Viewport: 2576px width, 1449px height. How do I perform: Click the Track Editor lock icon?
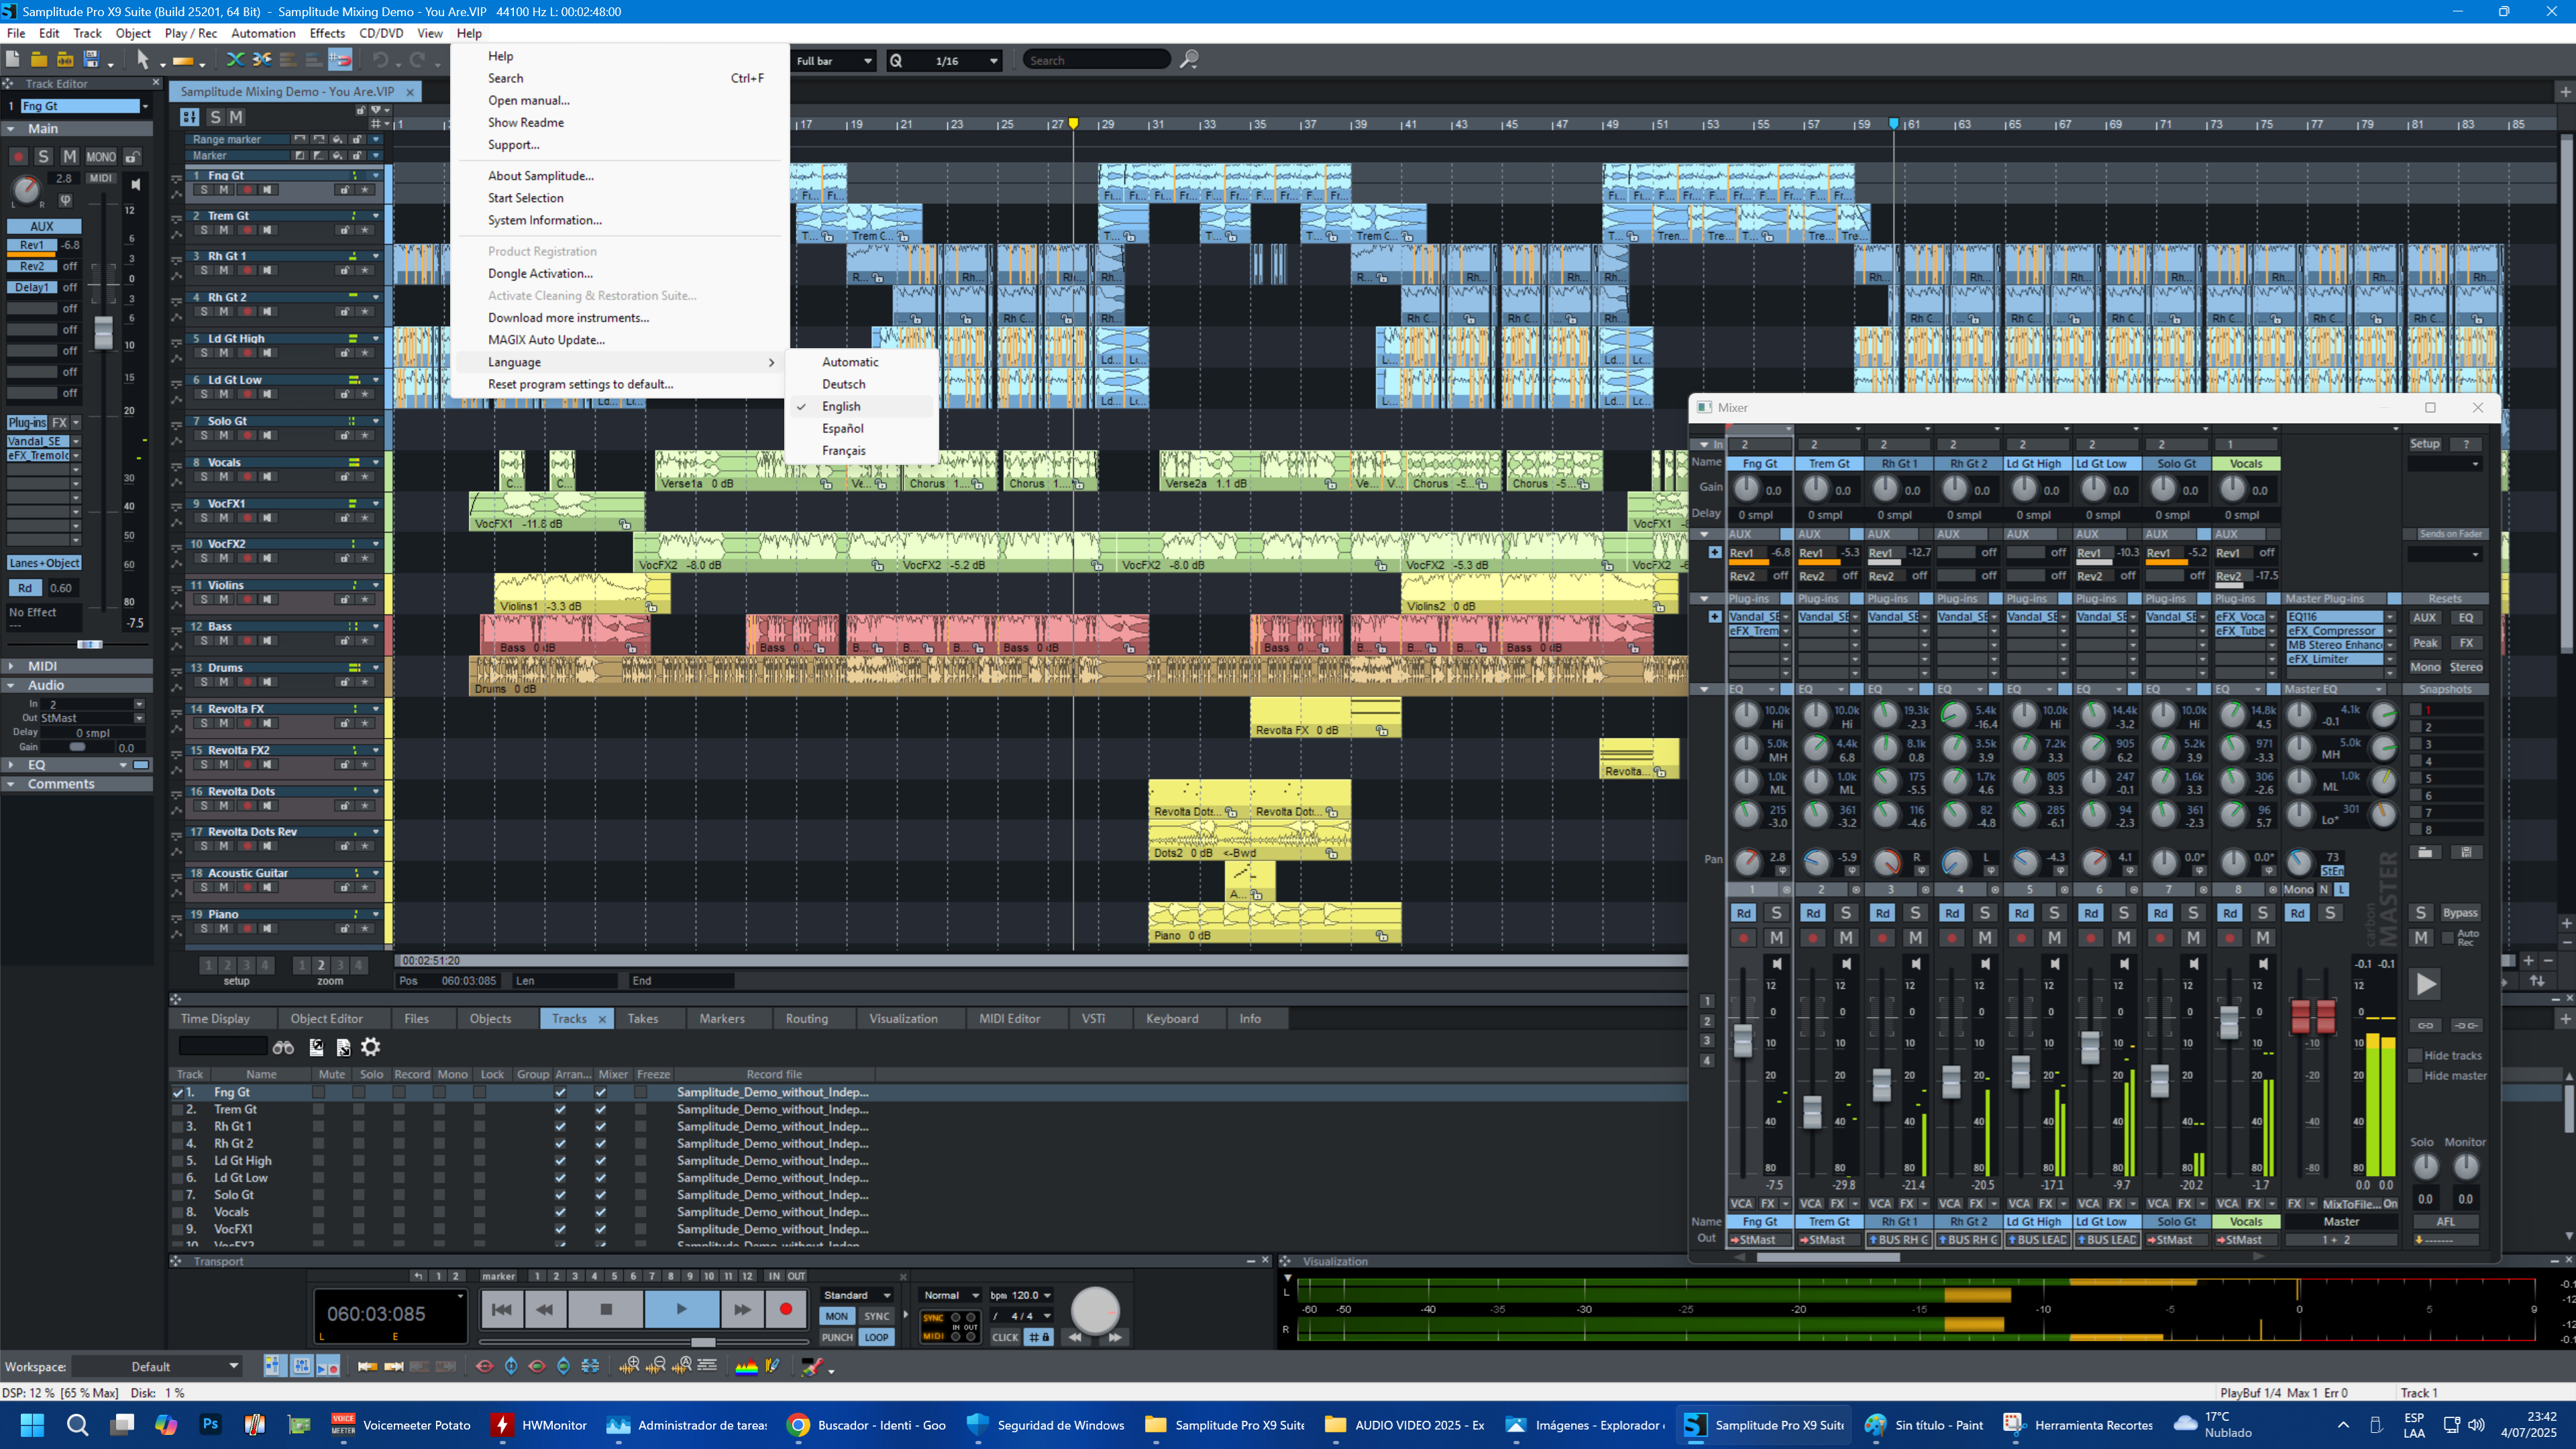(x=132, y=157)
